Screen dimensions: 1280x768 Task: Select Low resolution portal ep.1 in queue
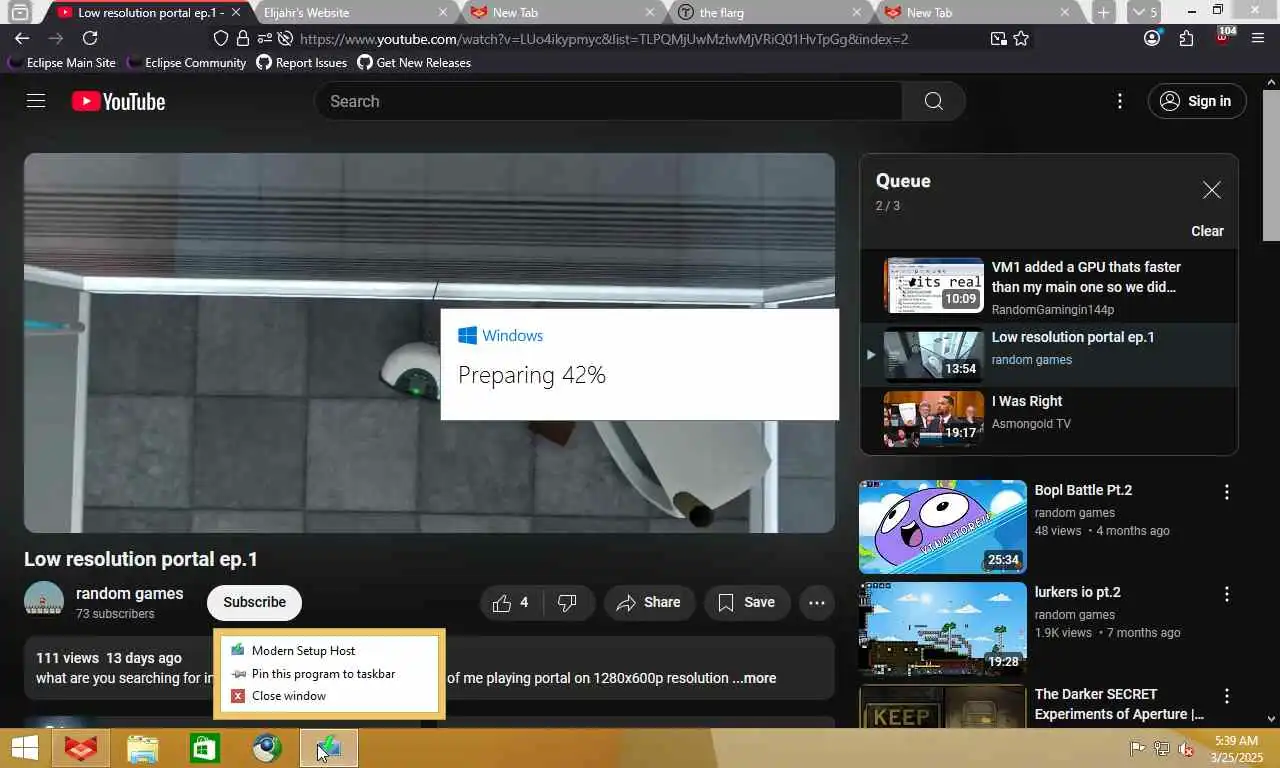click(1049, 355)
